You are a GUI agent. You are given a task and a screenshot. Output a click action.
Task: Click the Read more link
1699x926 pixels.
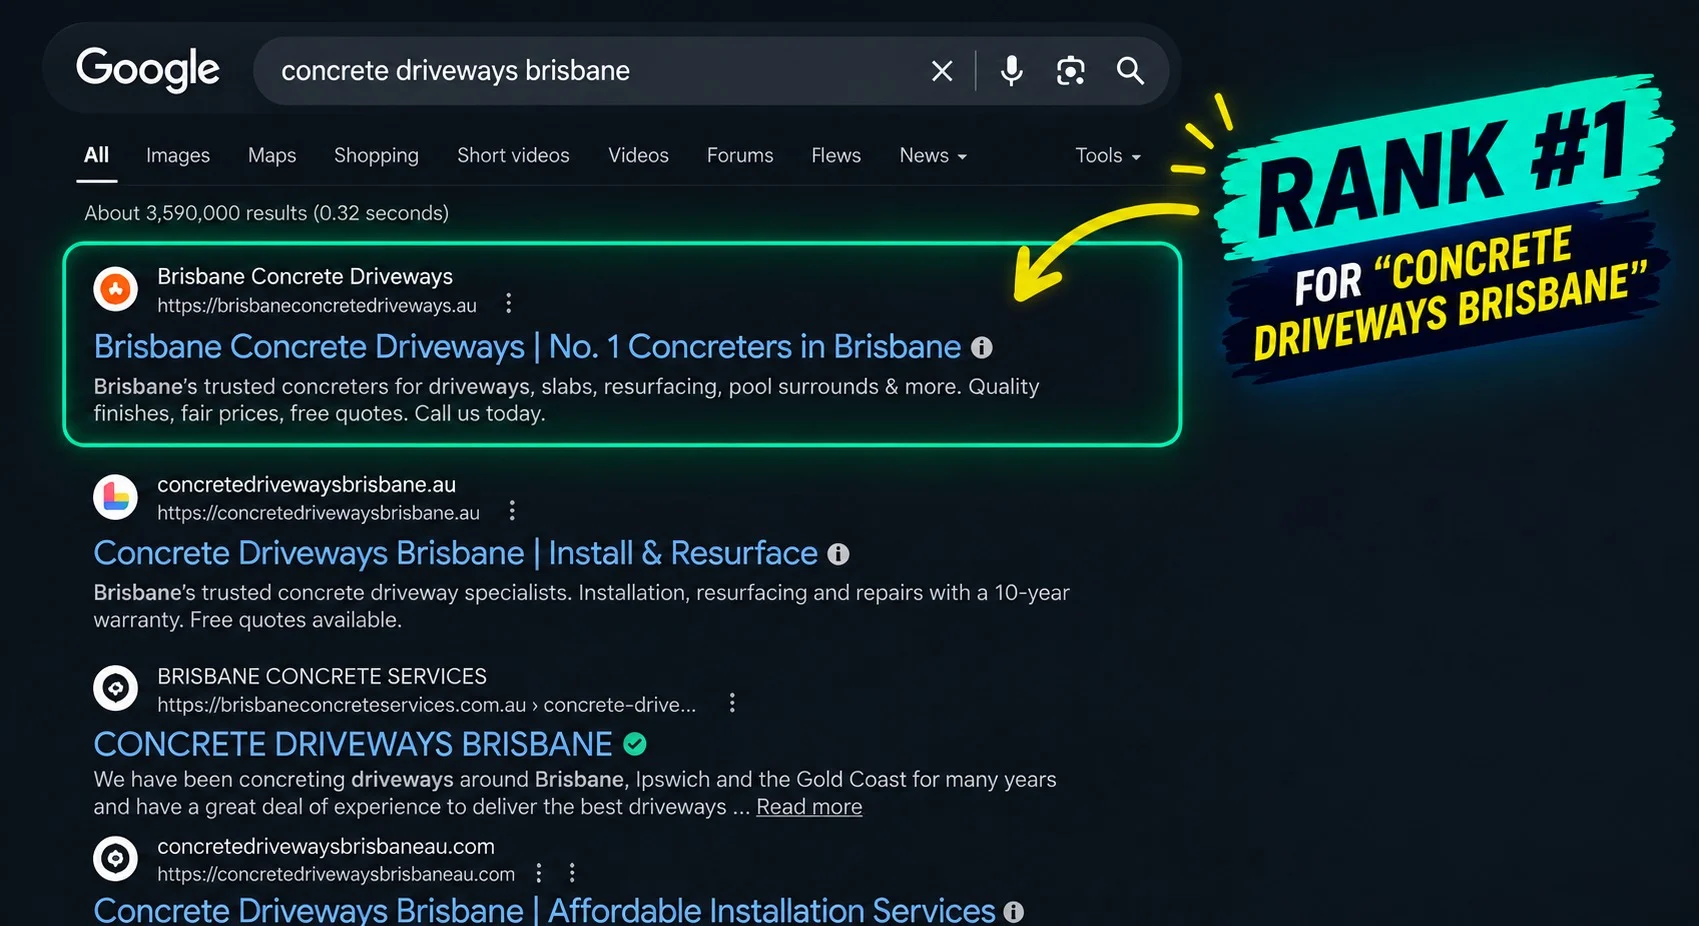point(809,807)
